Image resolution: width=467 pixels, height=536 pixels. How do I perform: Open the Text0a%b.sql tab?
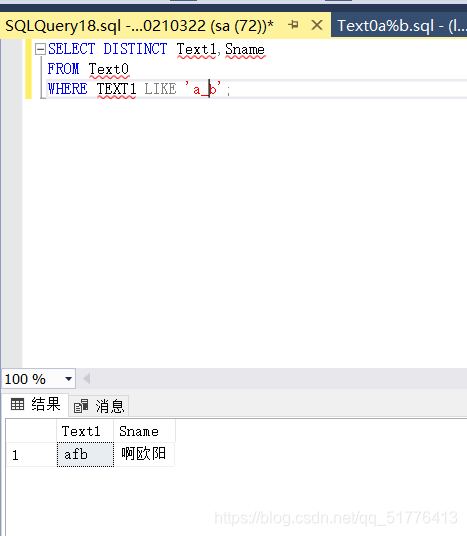pyautogui.click(x=400, y=26)
